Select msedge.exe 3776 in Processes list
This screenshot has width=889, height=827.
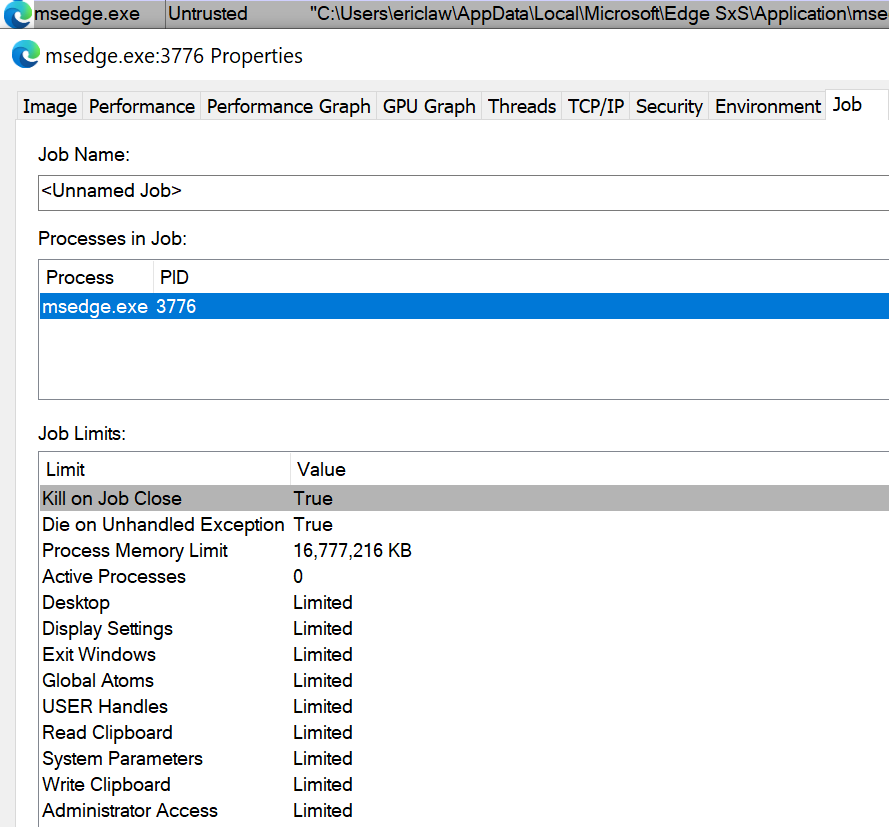pos(120,307)
